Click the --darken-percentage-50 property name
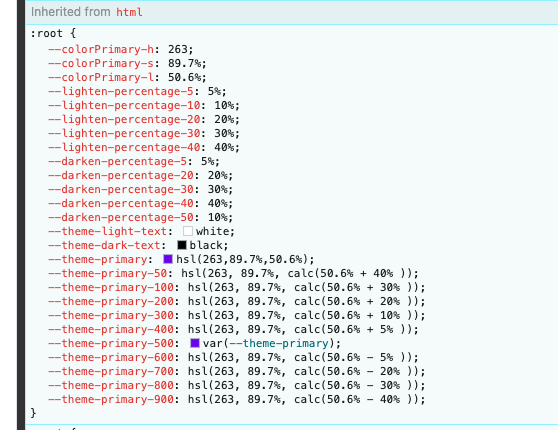The image size is (558, 430). pyautogui.click(x=121, y=217)
